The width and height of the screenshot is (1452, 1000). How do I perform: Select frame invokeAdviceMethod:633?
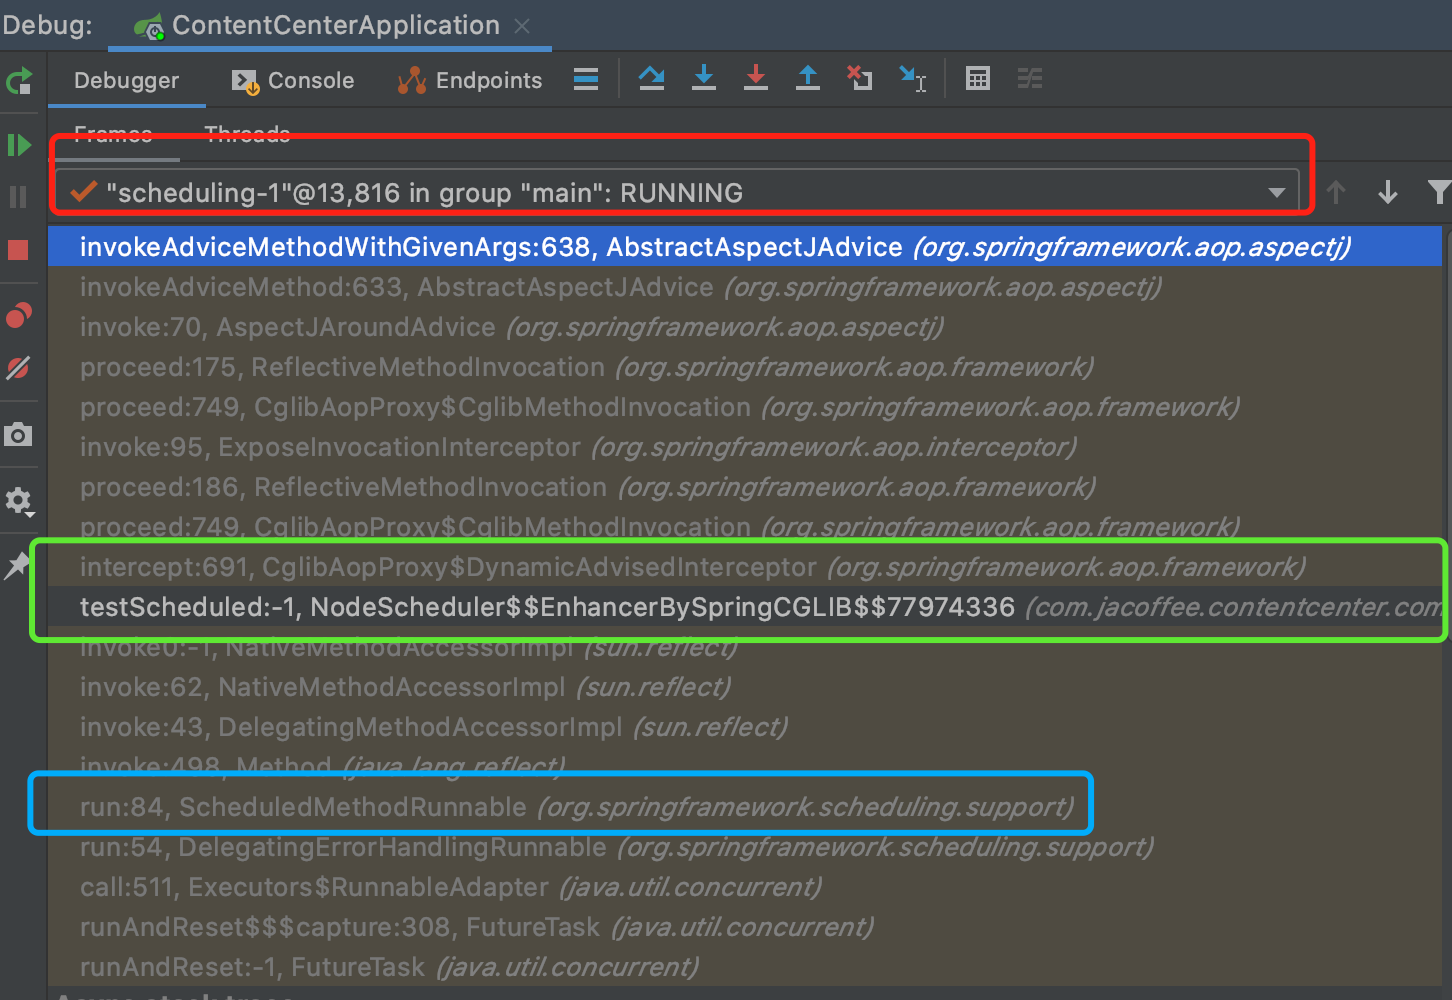(745, 287)
